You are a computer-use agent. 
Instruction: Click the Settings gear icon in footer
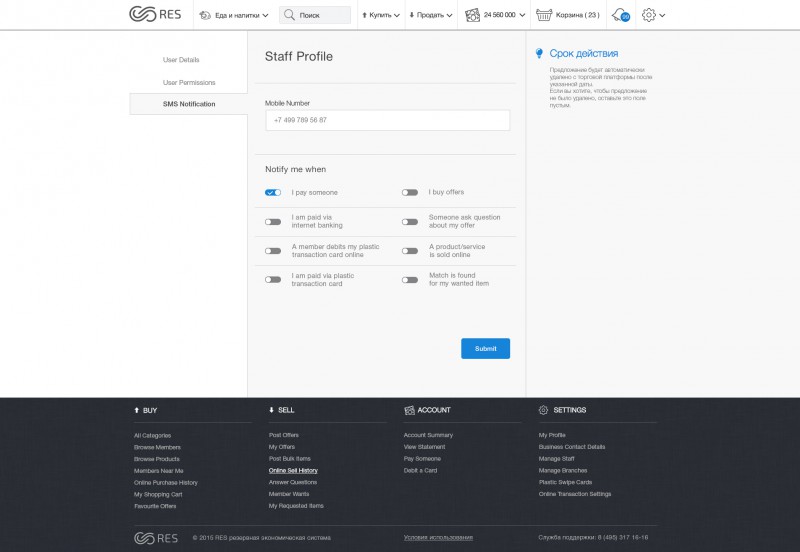pos(543,410)
